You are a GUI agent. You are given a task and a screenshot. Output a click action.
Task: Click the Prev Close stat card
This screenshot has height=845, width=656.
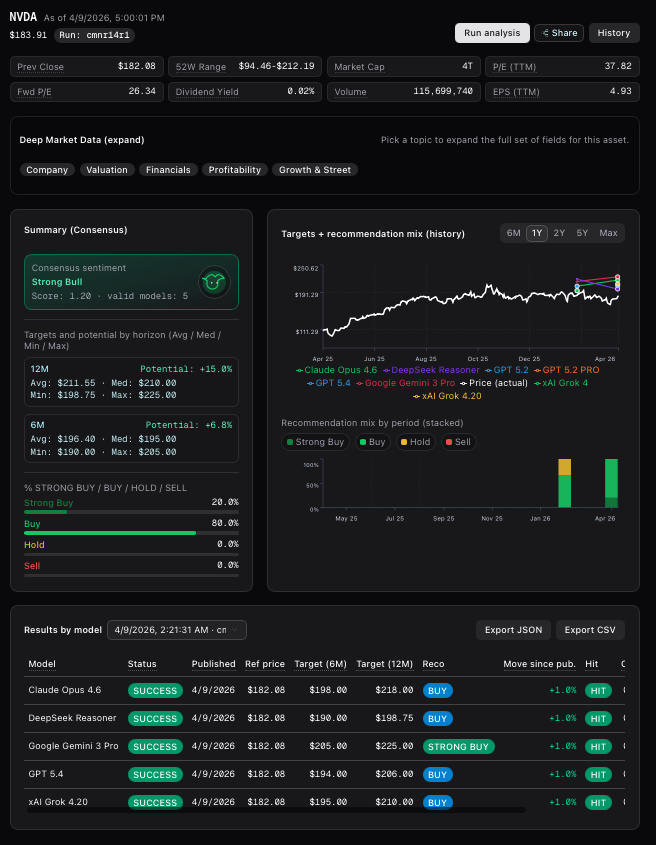point(87,67)
